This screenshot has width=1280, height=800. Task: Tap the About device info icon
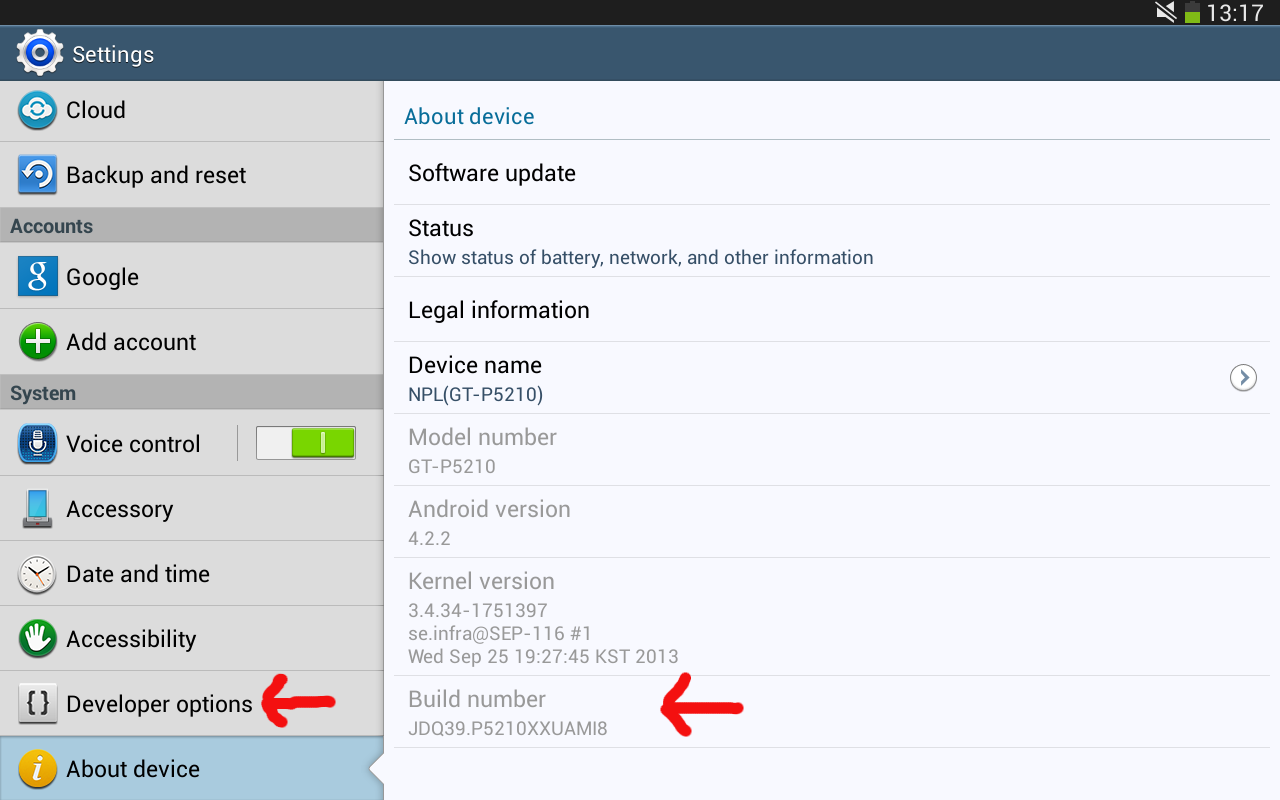[x=38, y=769]
